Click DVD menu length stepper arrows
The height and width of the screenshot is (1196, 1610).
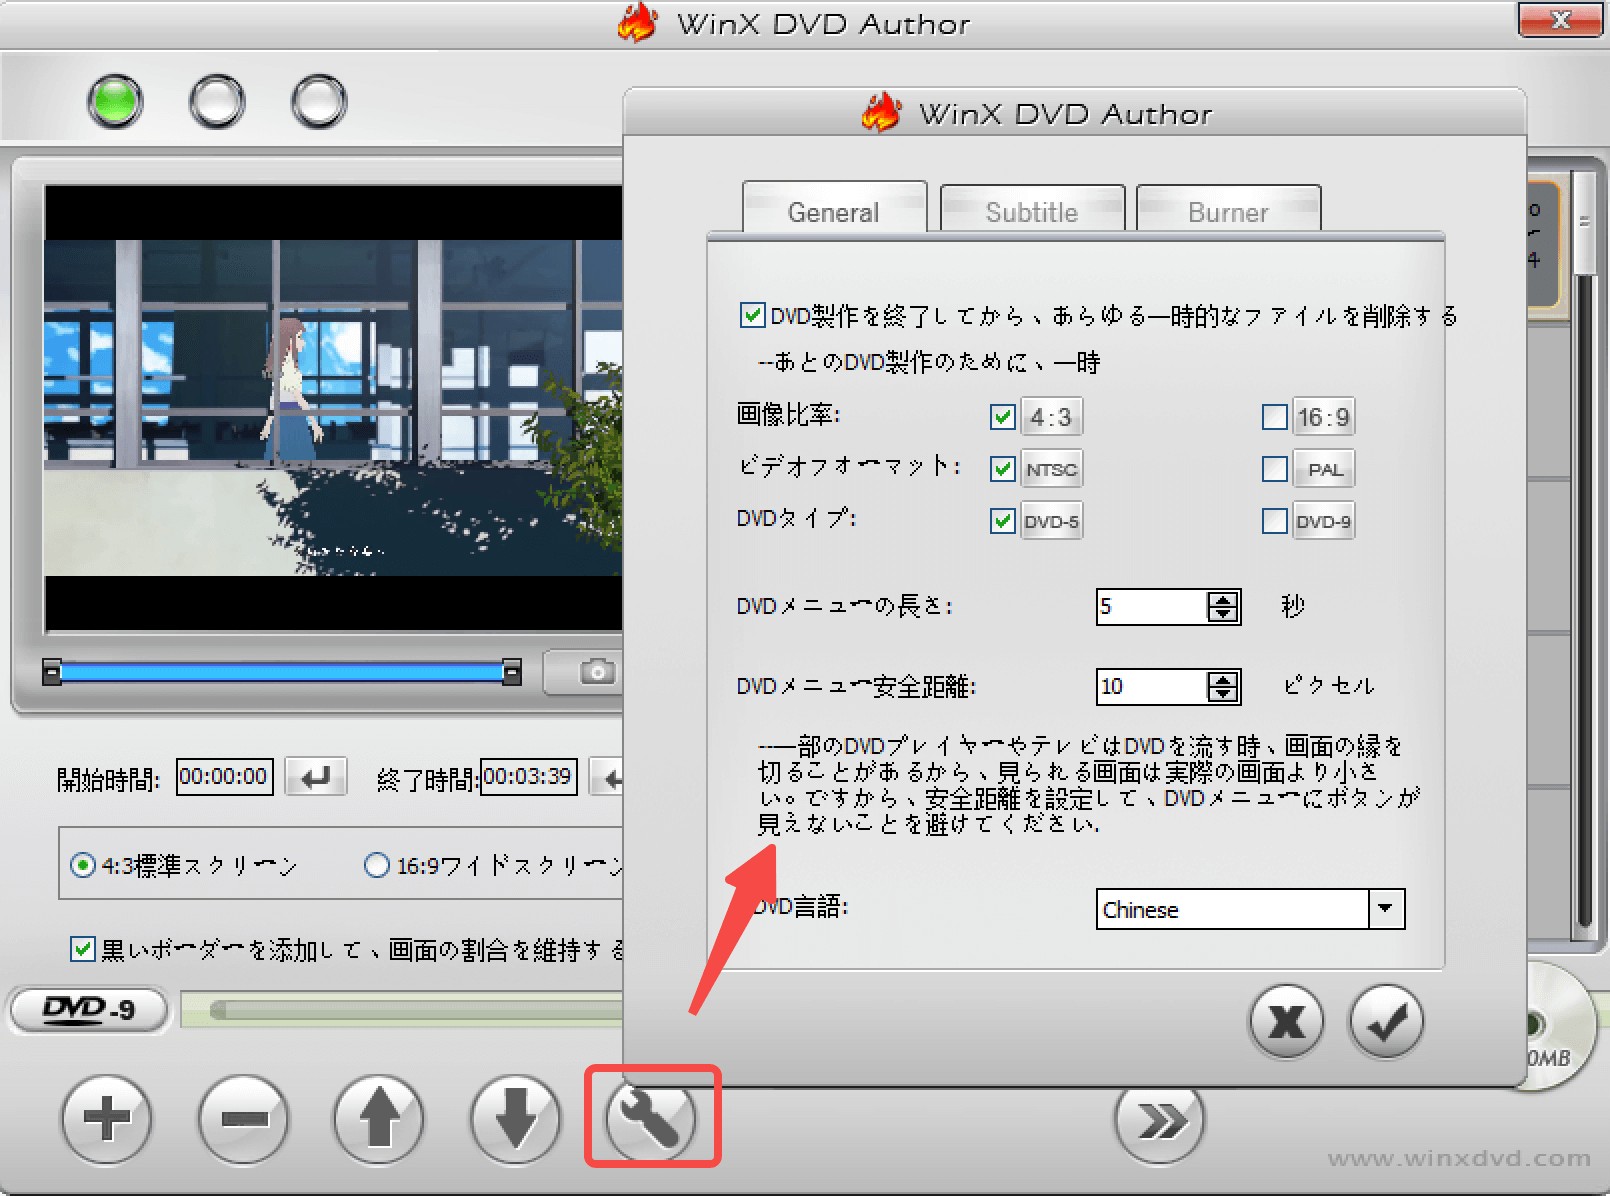coord(1222,606)
